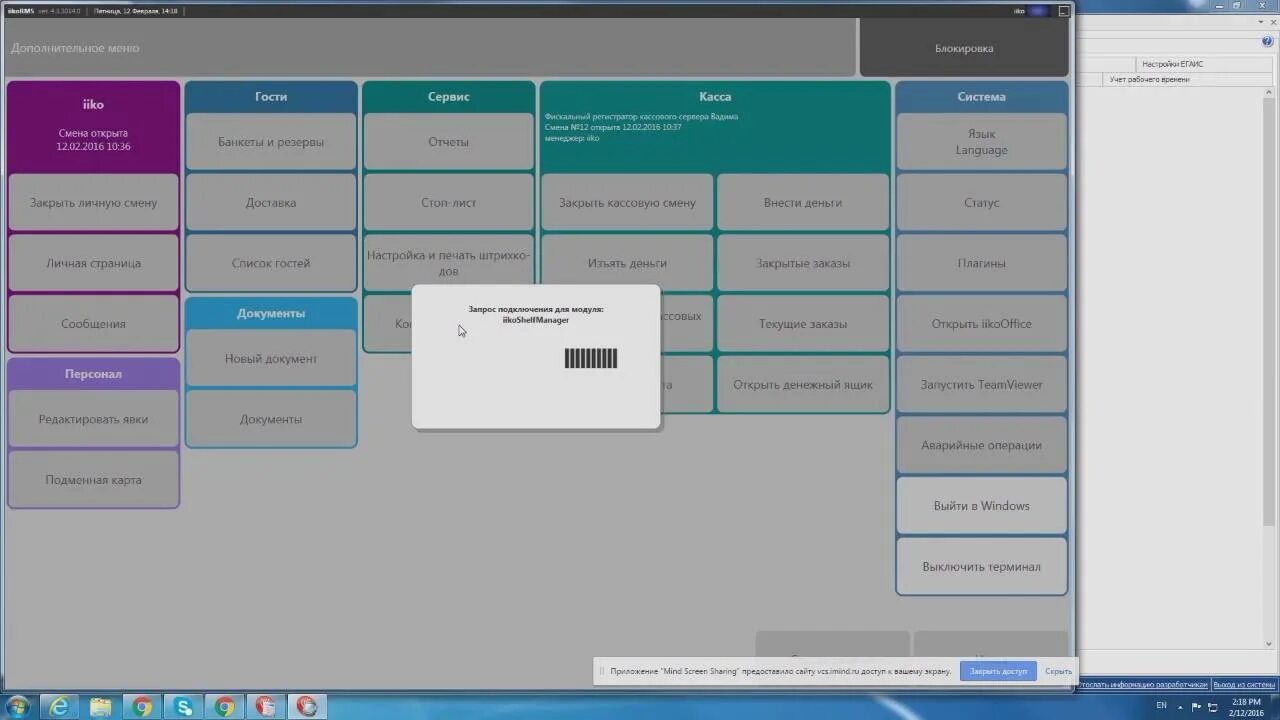Click Редактировать явки

click(93, 419)
